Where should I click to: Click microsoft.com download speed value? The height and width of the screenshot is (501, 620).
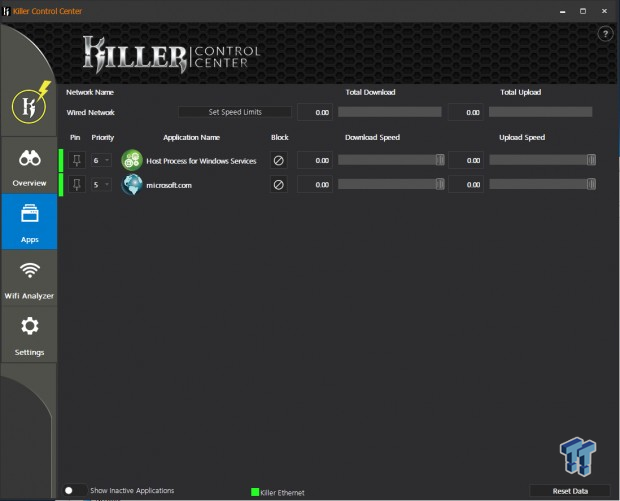(x=315, y=185)
